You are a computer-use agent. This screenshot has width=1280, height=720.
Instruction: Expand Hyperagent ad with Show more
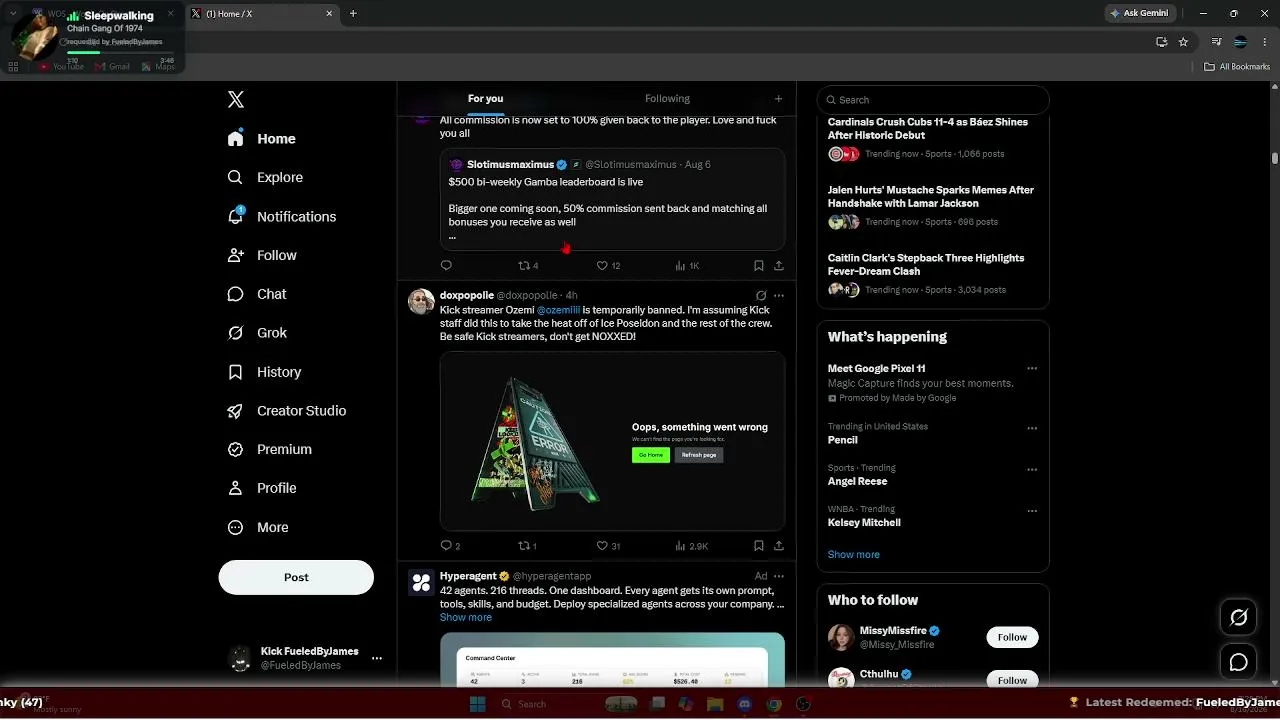click(x=466, y=618)
